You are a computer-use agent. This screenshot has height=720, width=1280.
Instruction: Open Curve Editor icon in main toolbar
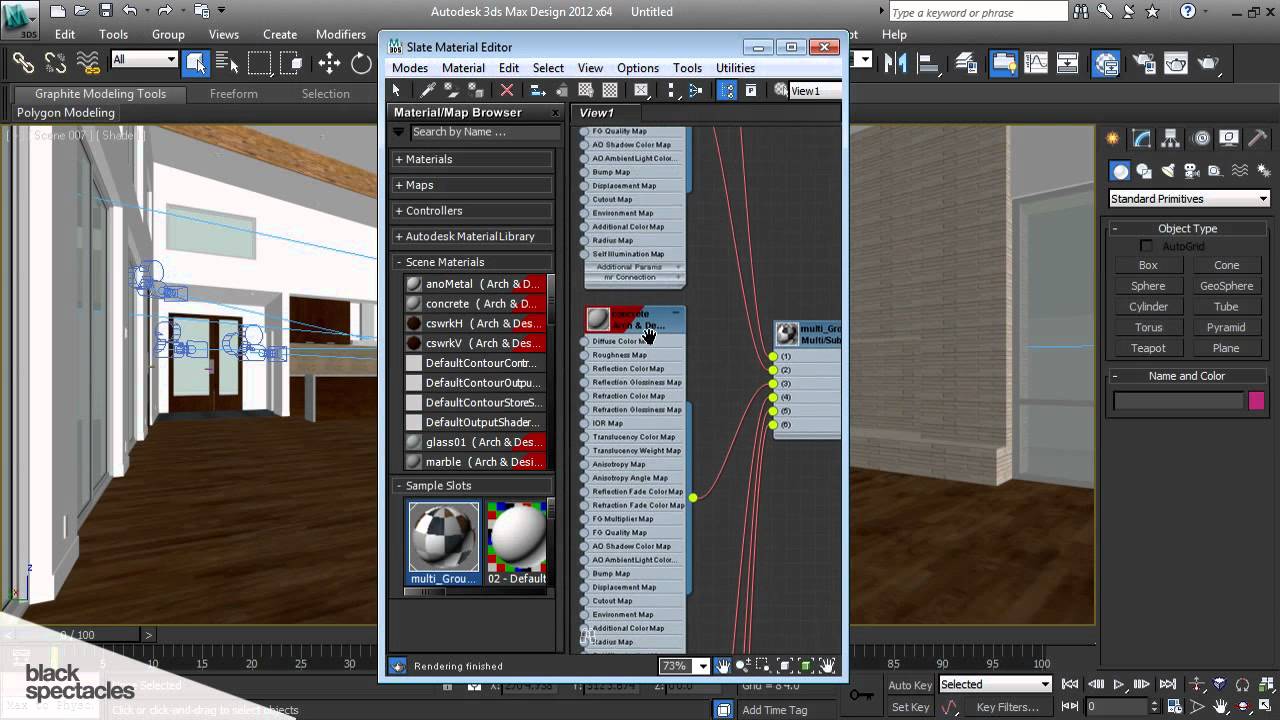[x=1036, y=64]
